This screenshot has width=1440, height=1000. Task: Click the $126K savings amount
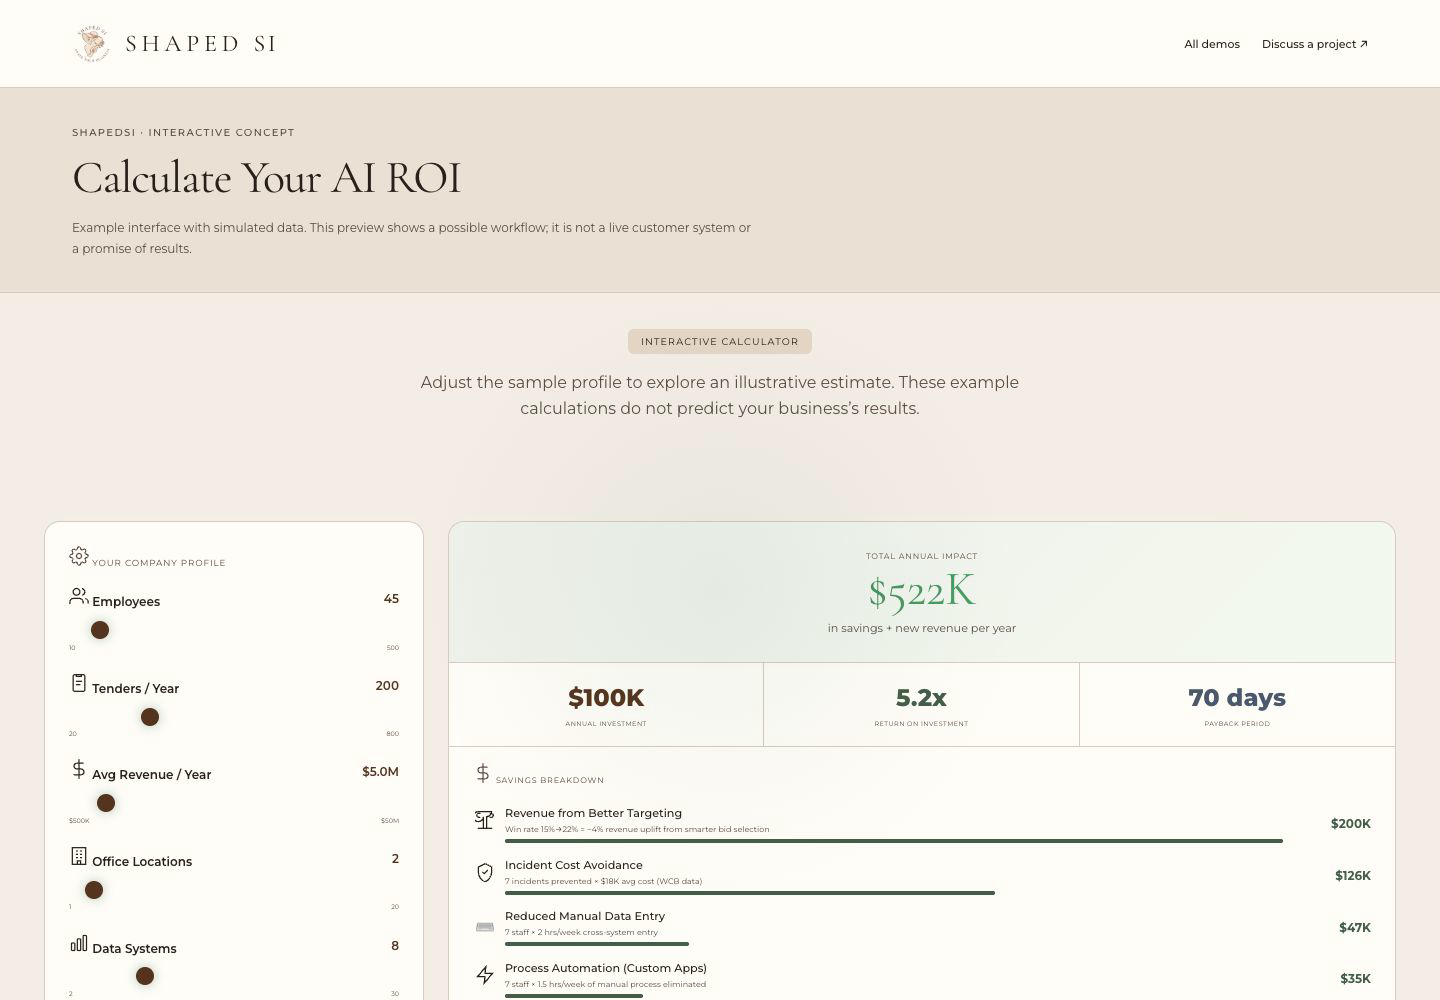pyautogui.click(x=1352, y=876)
